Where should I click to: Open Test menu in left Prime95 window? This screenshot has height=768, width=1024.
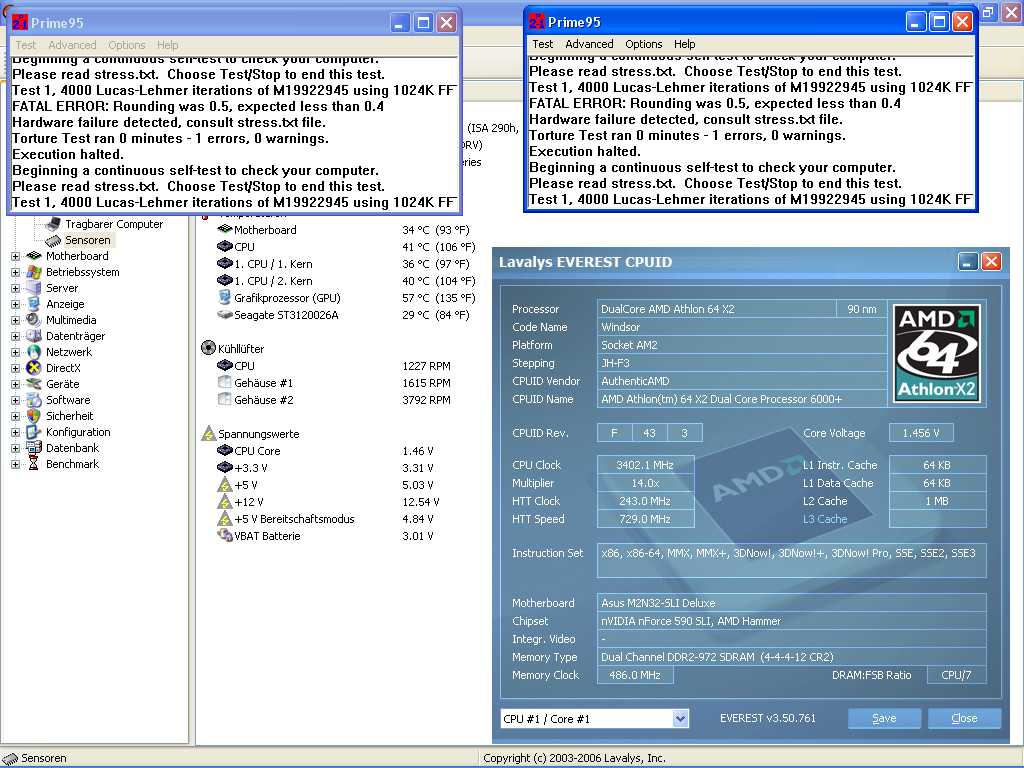pyautogui.click(x=25, y=45)
